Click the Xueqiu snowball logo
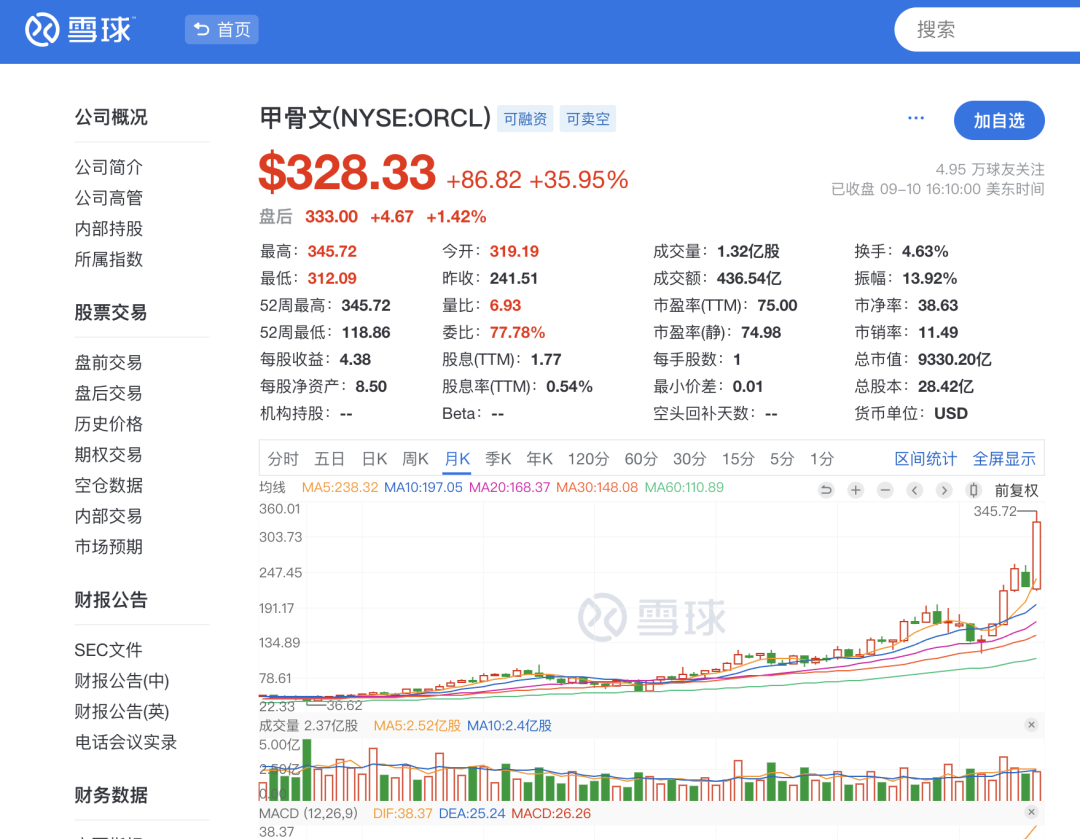 [x=79, y=30]
